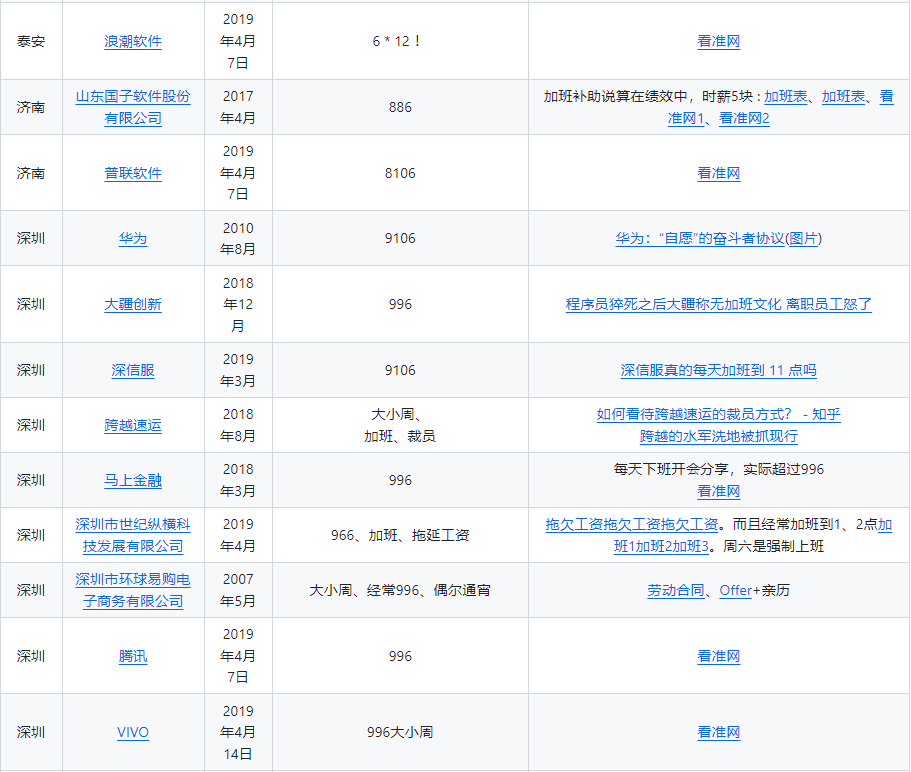Select date 2018年8月 in 跨越速运 row
Screen dimensions: 911x772
coord(238,425)
